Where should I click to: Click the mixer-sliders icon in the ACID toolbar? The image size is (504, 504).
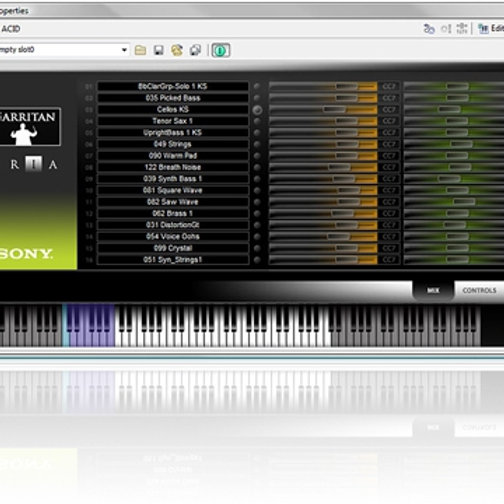462,29
